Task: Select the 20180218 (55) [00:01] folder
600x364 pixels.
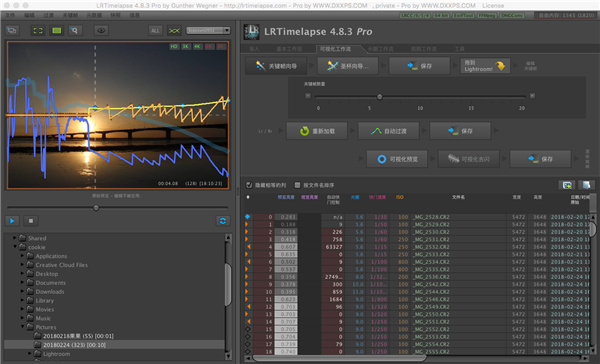Action: [78, 336]
